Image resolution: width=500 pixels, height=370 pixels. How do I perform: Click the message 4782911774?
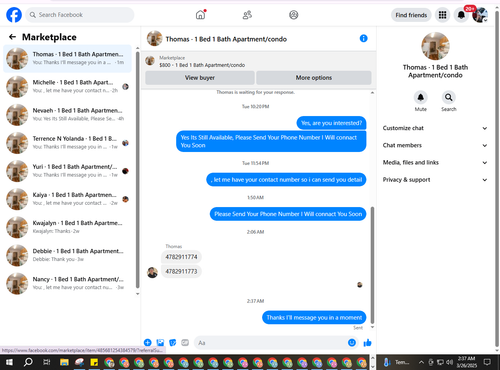pyautogui.click(x=181, y=257)
